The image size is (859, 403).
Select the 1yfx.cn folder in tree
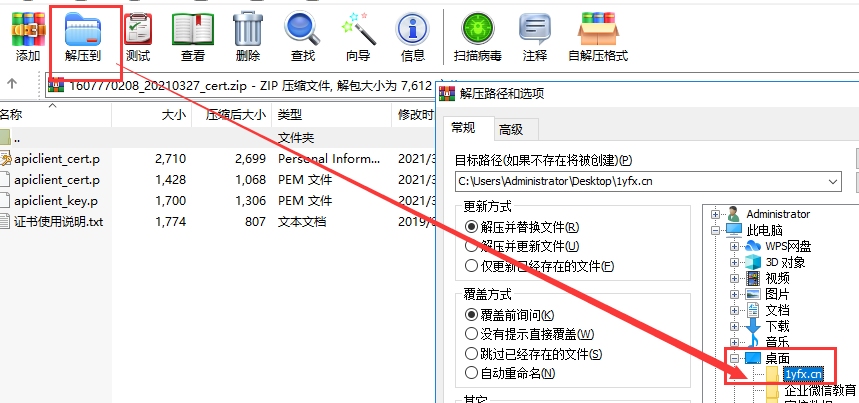tap(804, 374)
